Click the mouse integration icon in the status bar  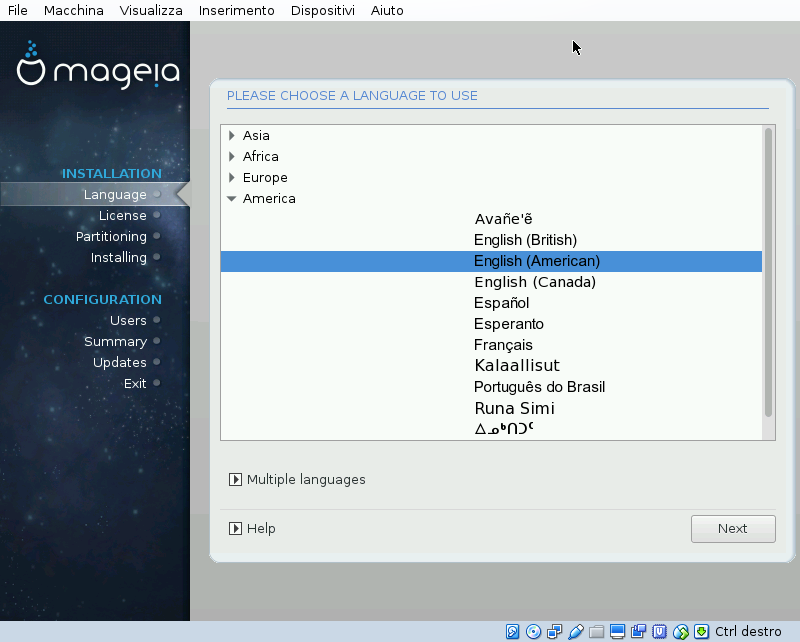coord(681,632)
